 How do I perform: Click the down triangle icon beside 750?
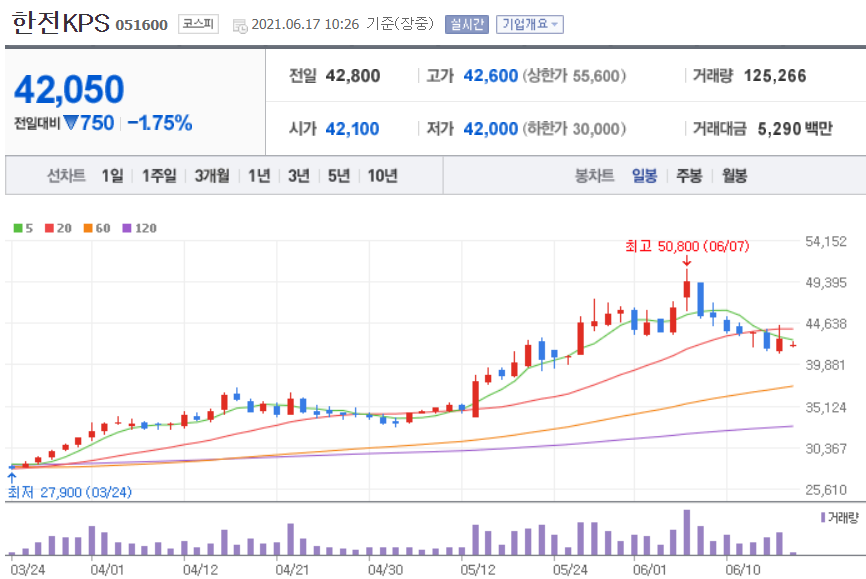(71, 122)
